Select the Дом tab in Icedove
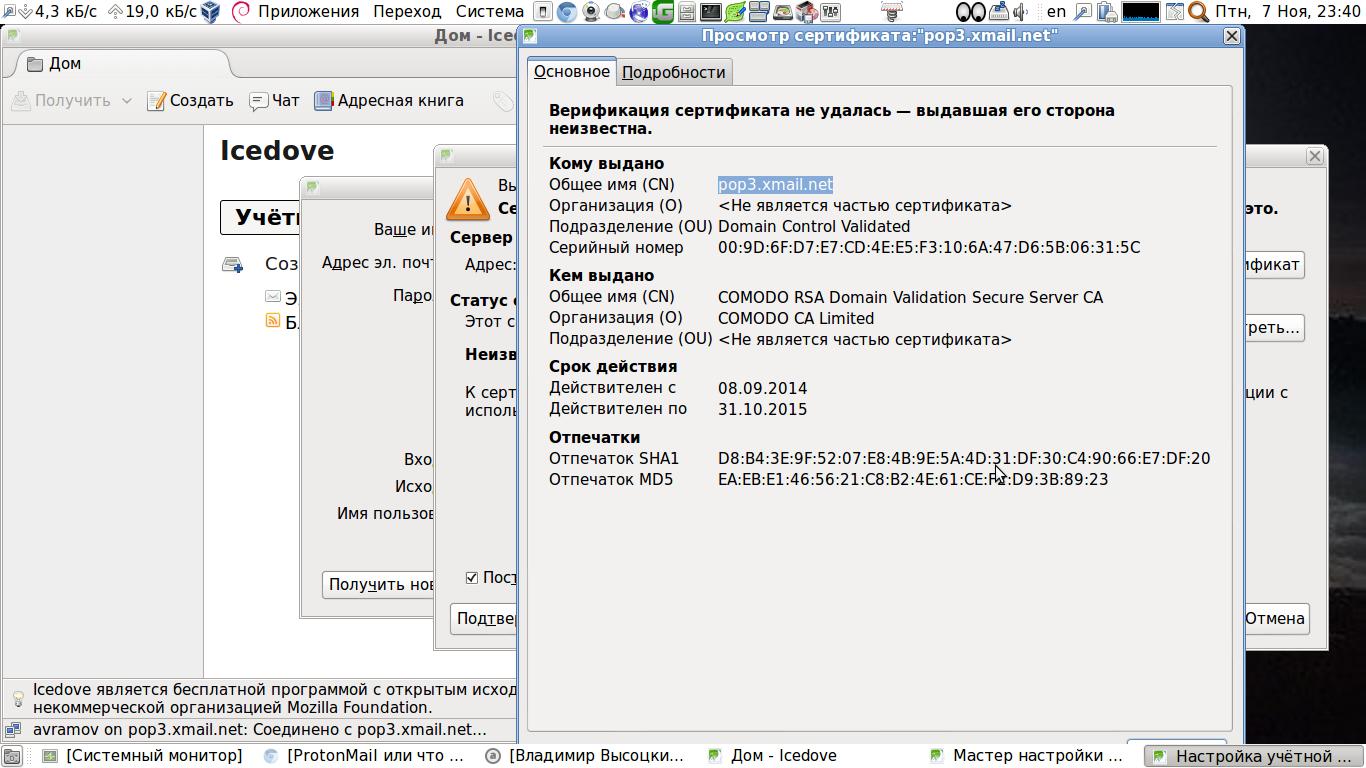The width and height of the screenshot is (1366, 768). pyautogui.click(x=118, y=63)
